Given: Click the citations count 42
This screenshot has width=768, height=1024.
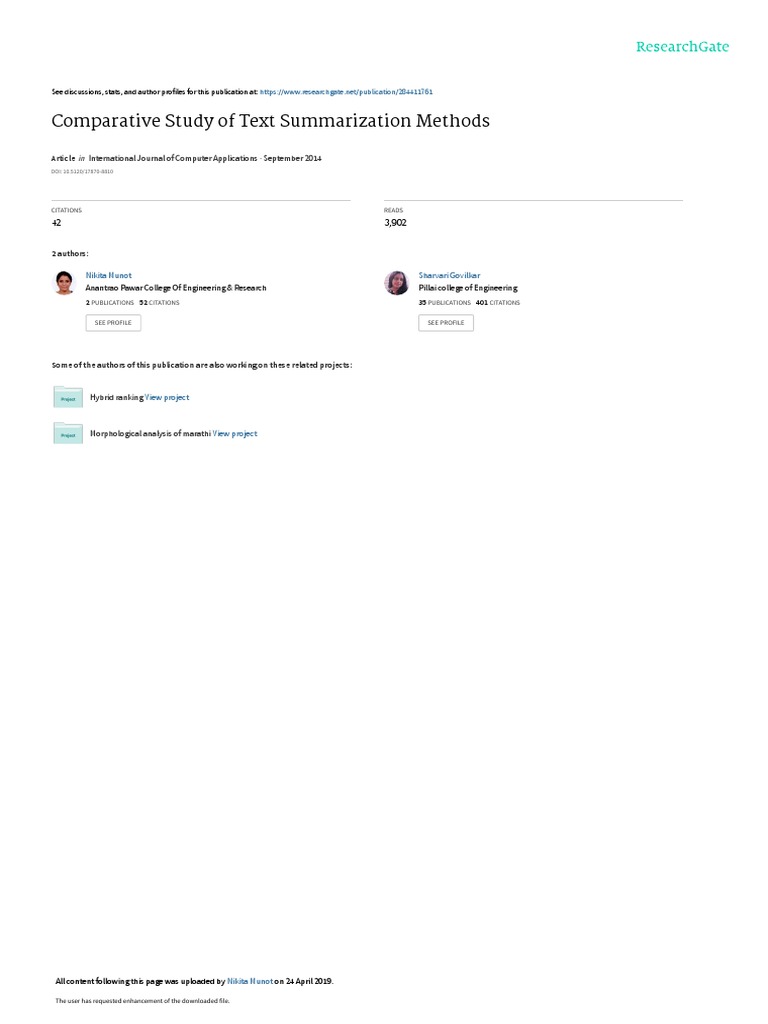Looking at the screenshot, I should coord(56,223).
